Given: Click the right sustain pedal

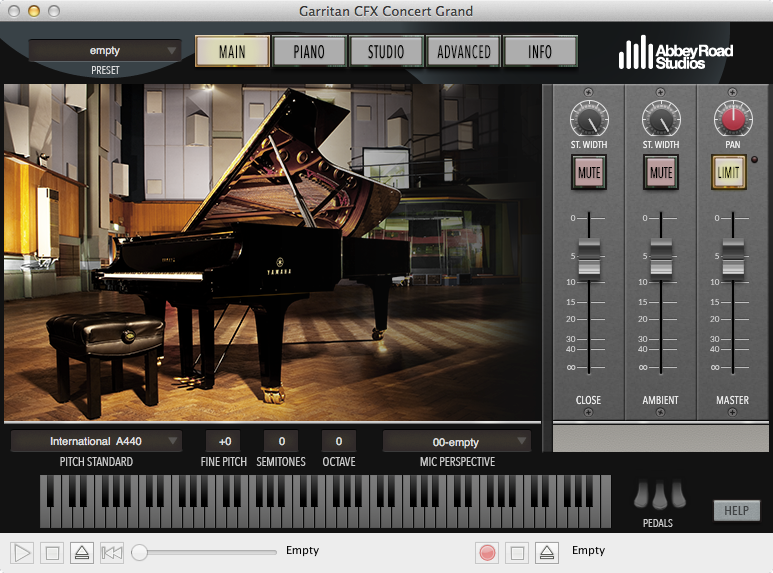Looking at the screenshot, I should pyautogui.click(x=678, y=494).
